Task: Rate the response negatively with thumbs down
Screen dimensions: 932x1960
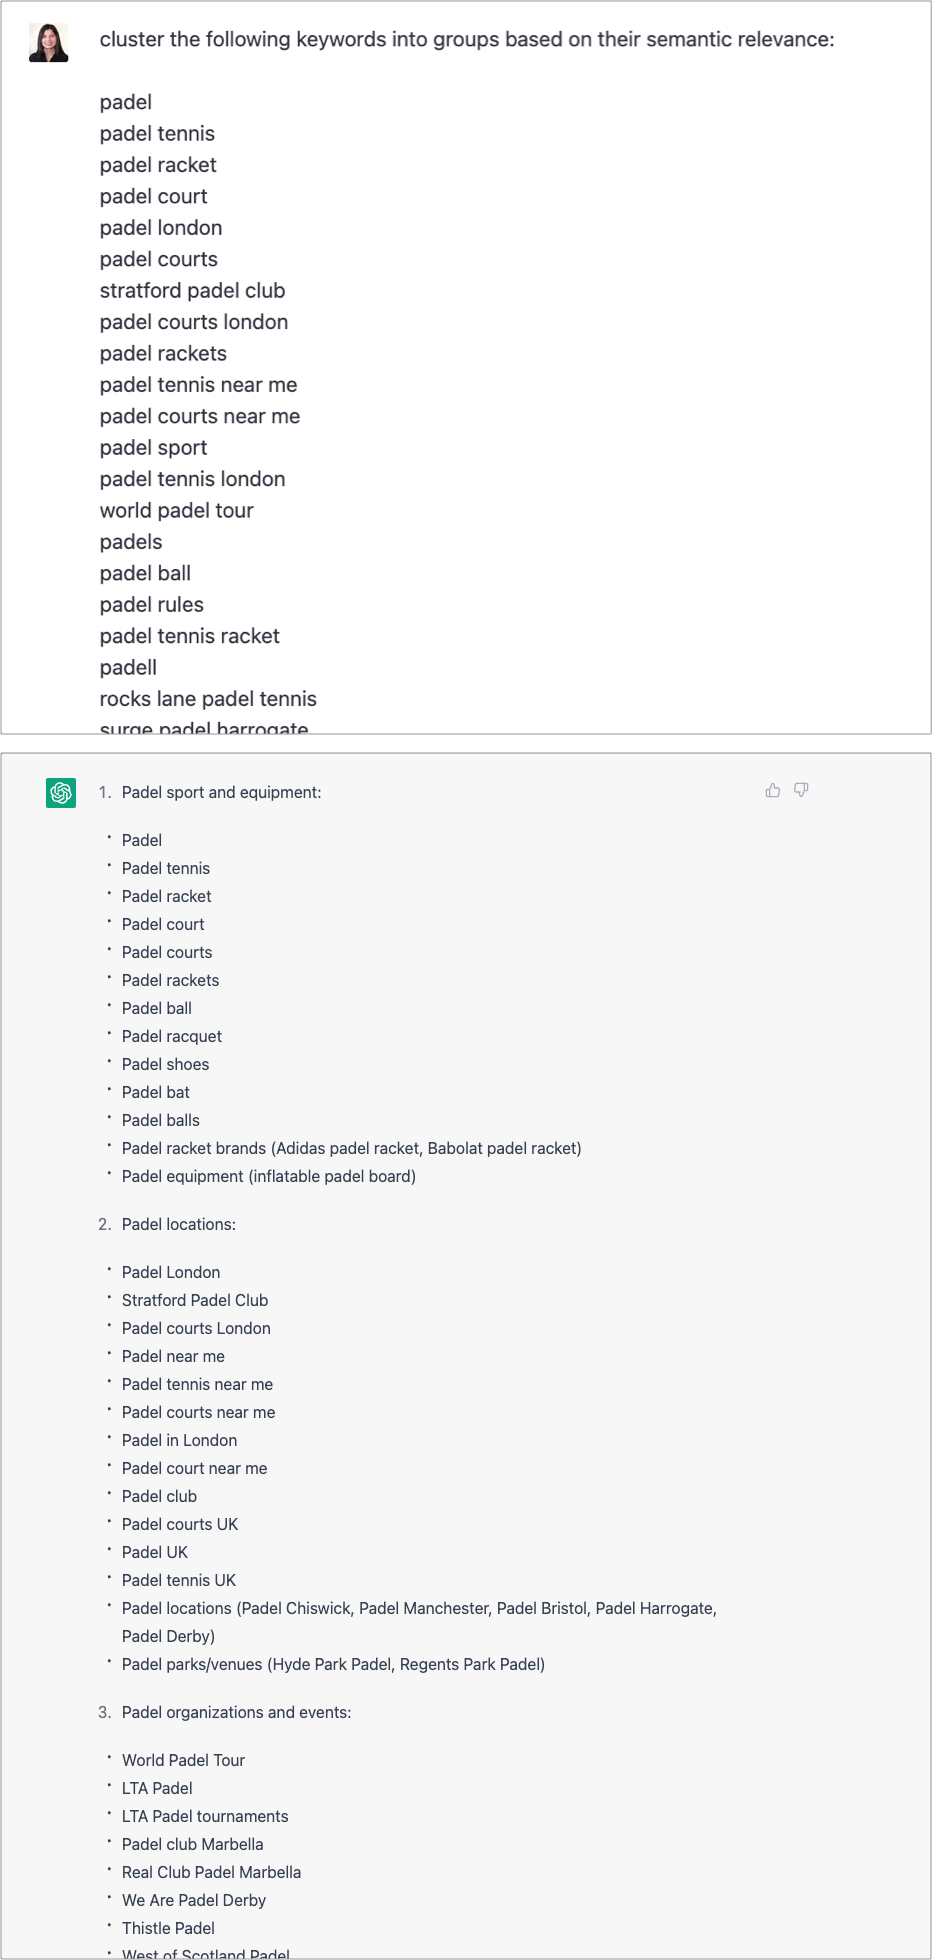Action: click(x=800, y=790)
